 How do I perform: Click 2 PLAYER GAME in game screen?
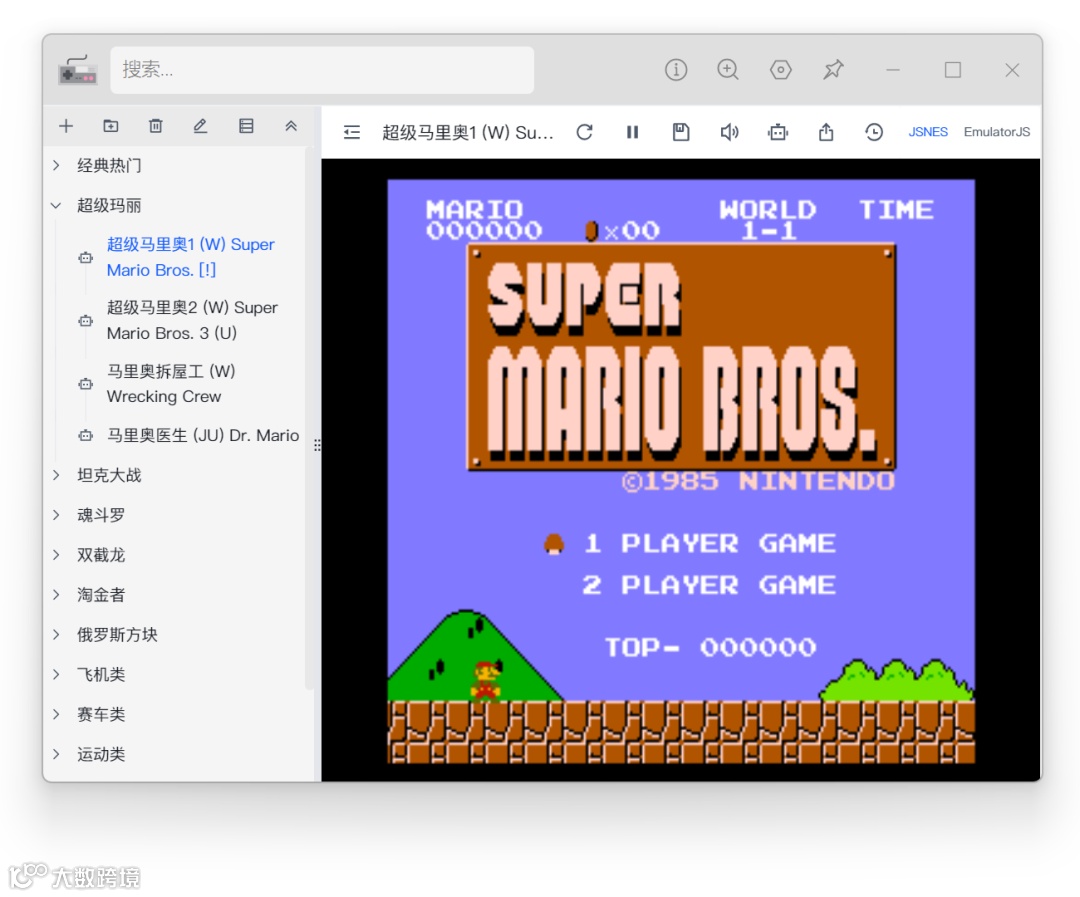click(709, 585)
